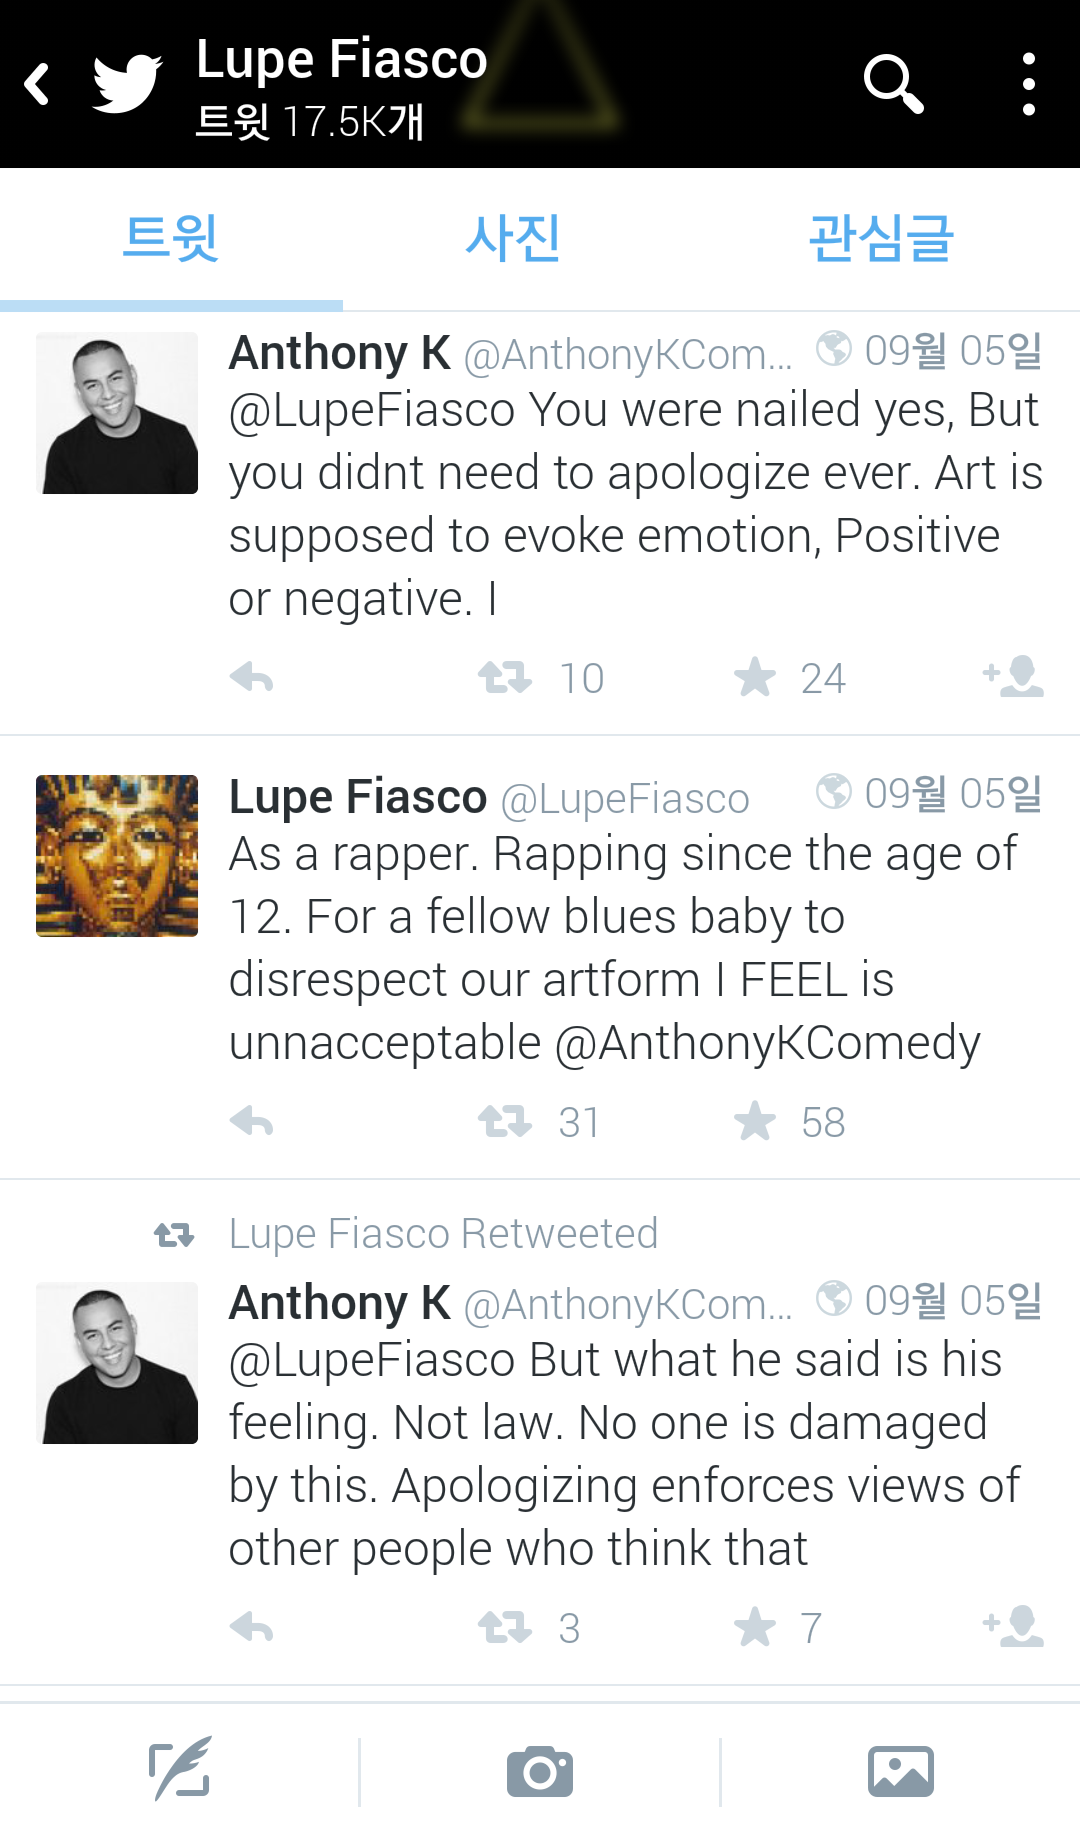
Task: Favorite Lupe Fiasco's tweet with 58 stars
Action: [x=755, y=1122]
